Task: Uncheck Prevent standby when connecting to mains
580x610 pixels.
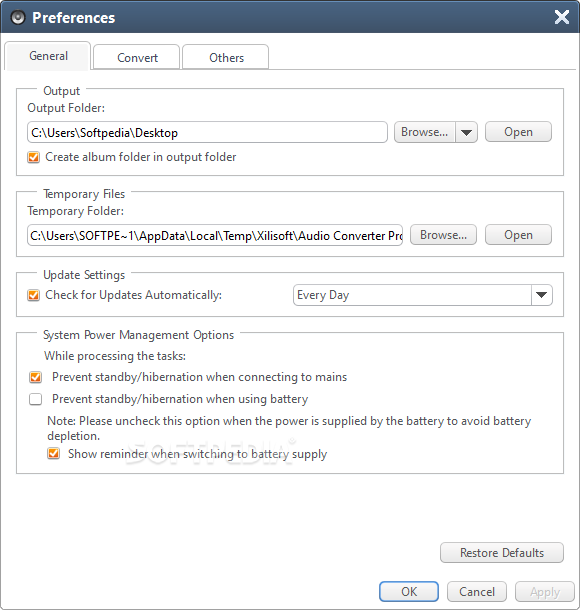Action: coord(35,377)
